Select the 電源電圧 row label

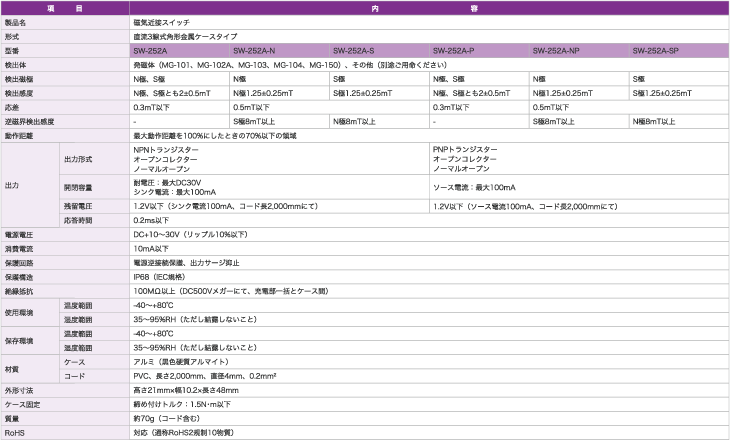point(19,233)
